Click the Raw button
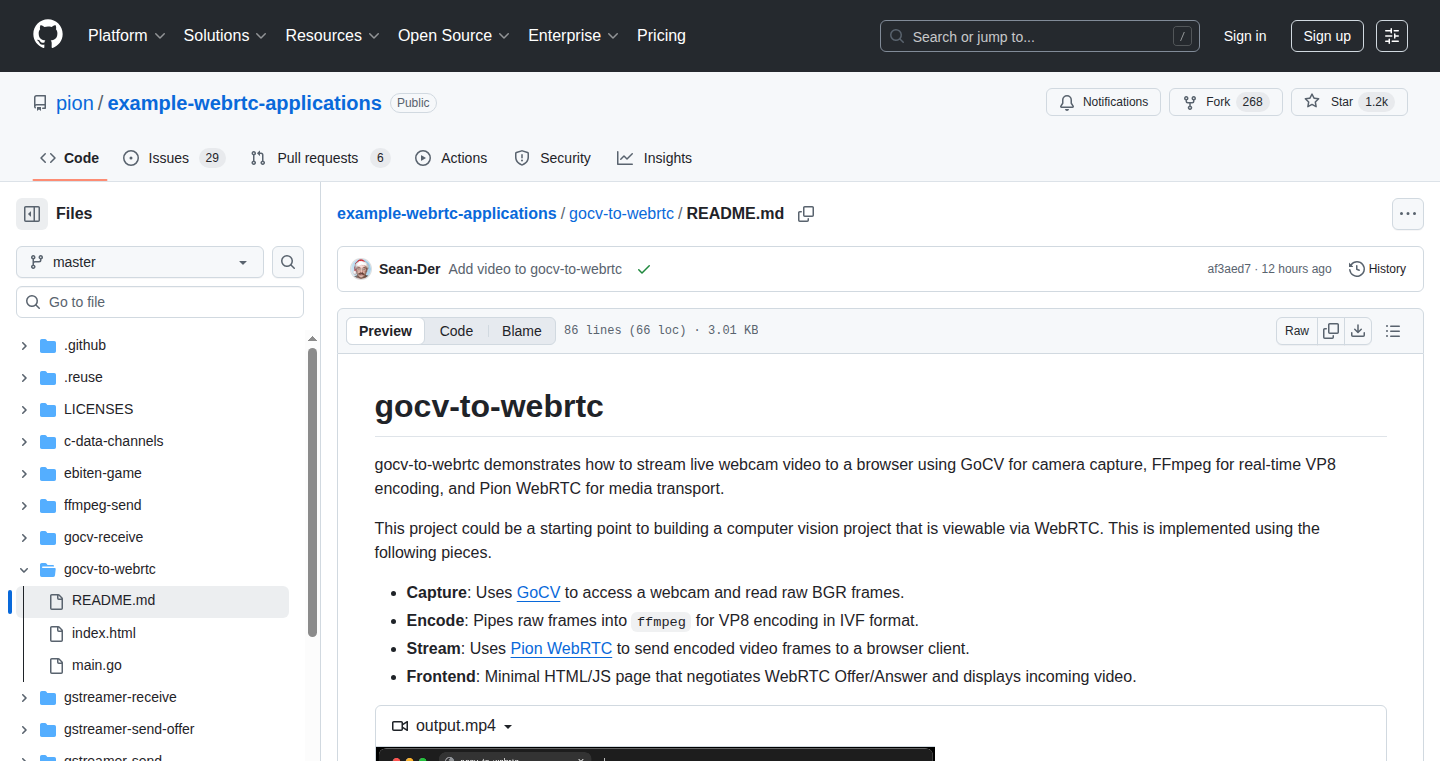 [1297, 331]
